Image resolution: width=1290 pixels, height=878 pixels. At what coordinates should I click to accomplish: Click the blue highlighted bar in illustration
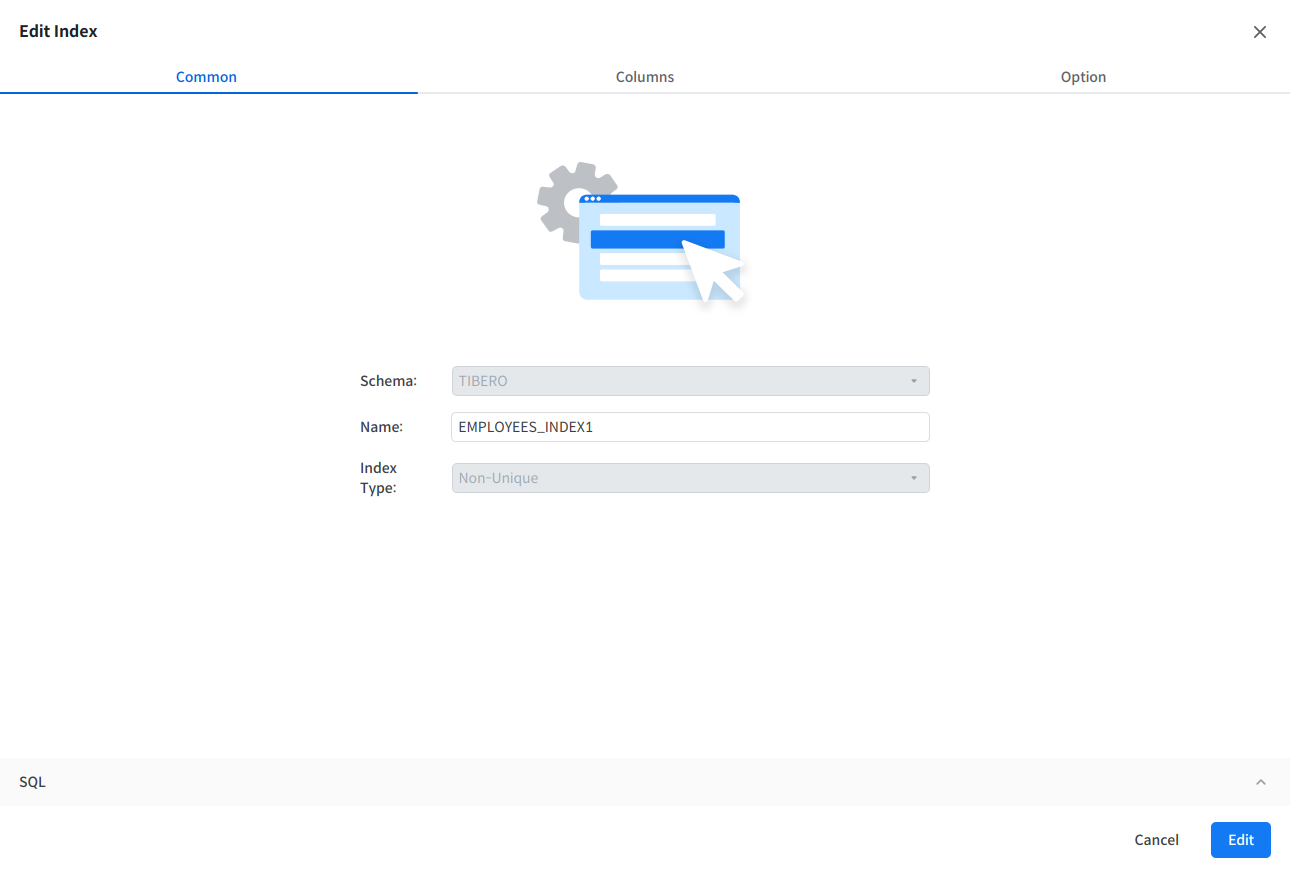tap(640, 239)
